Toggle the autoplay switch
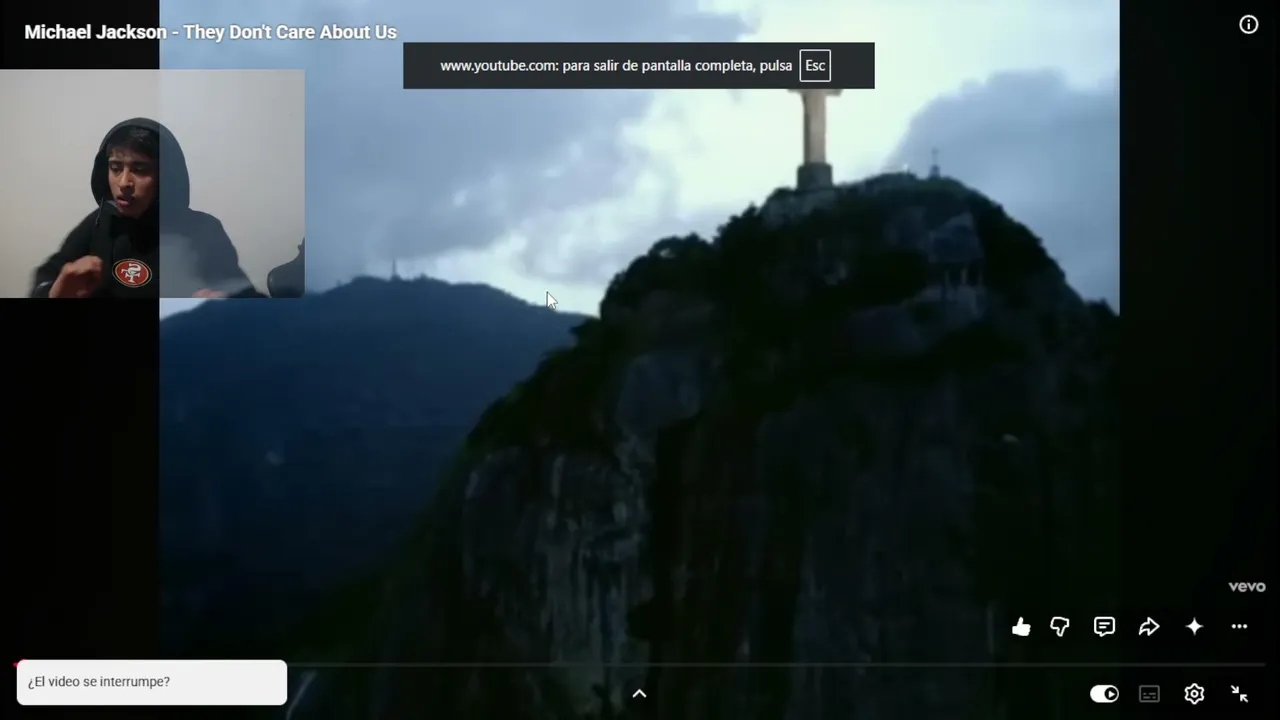 (1105, 694)
